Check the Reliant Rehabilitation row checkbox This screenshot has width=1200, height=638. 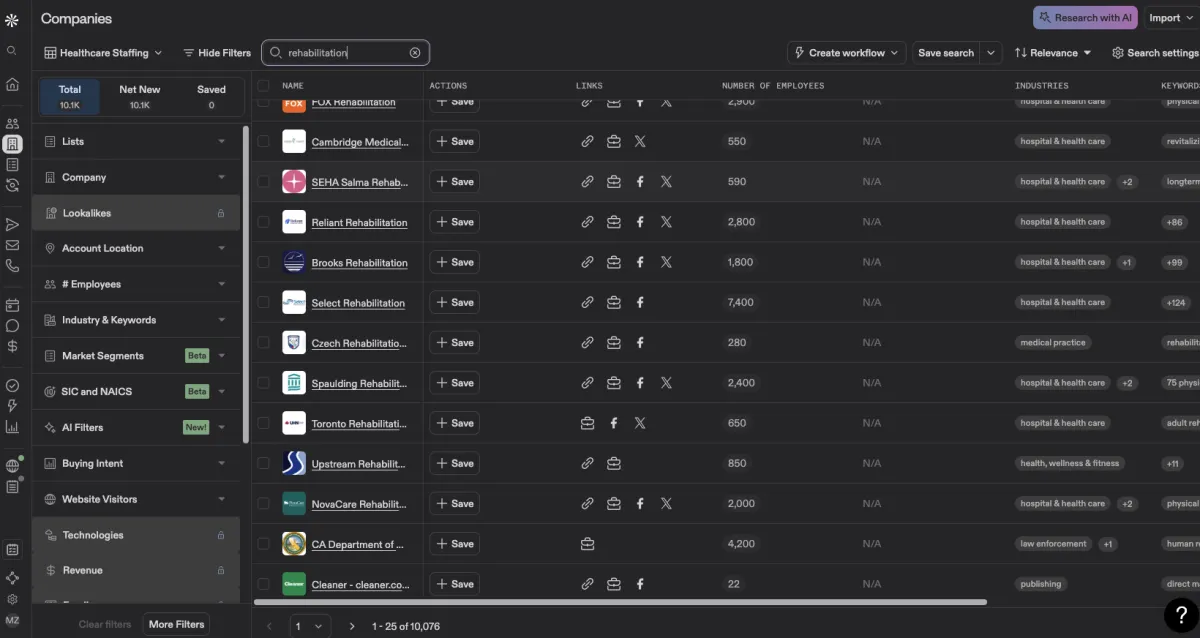(x=263, y=222)
